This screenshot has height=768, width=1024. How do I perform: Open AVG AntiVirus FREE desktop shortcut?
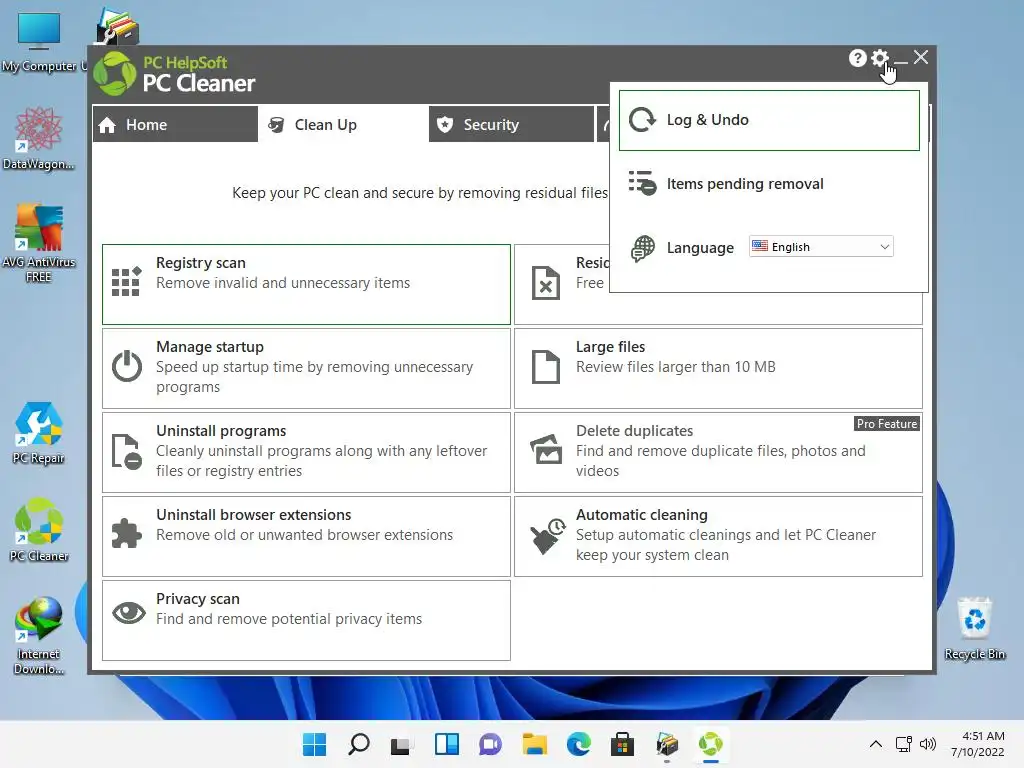[39, 243]
